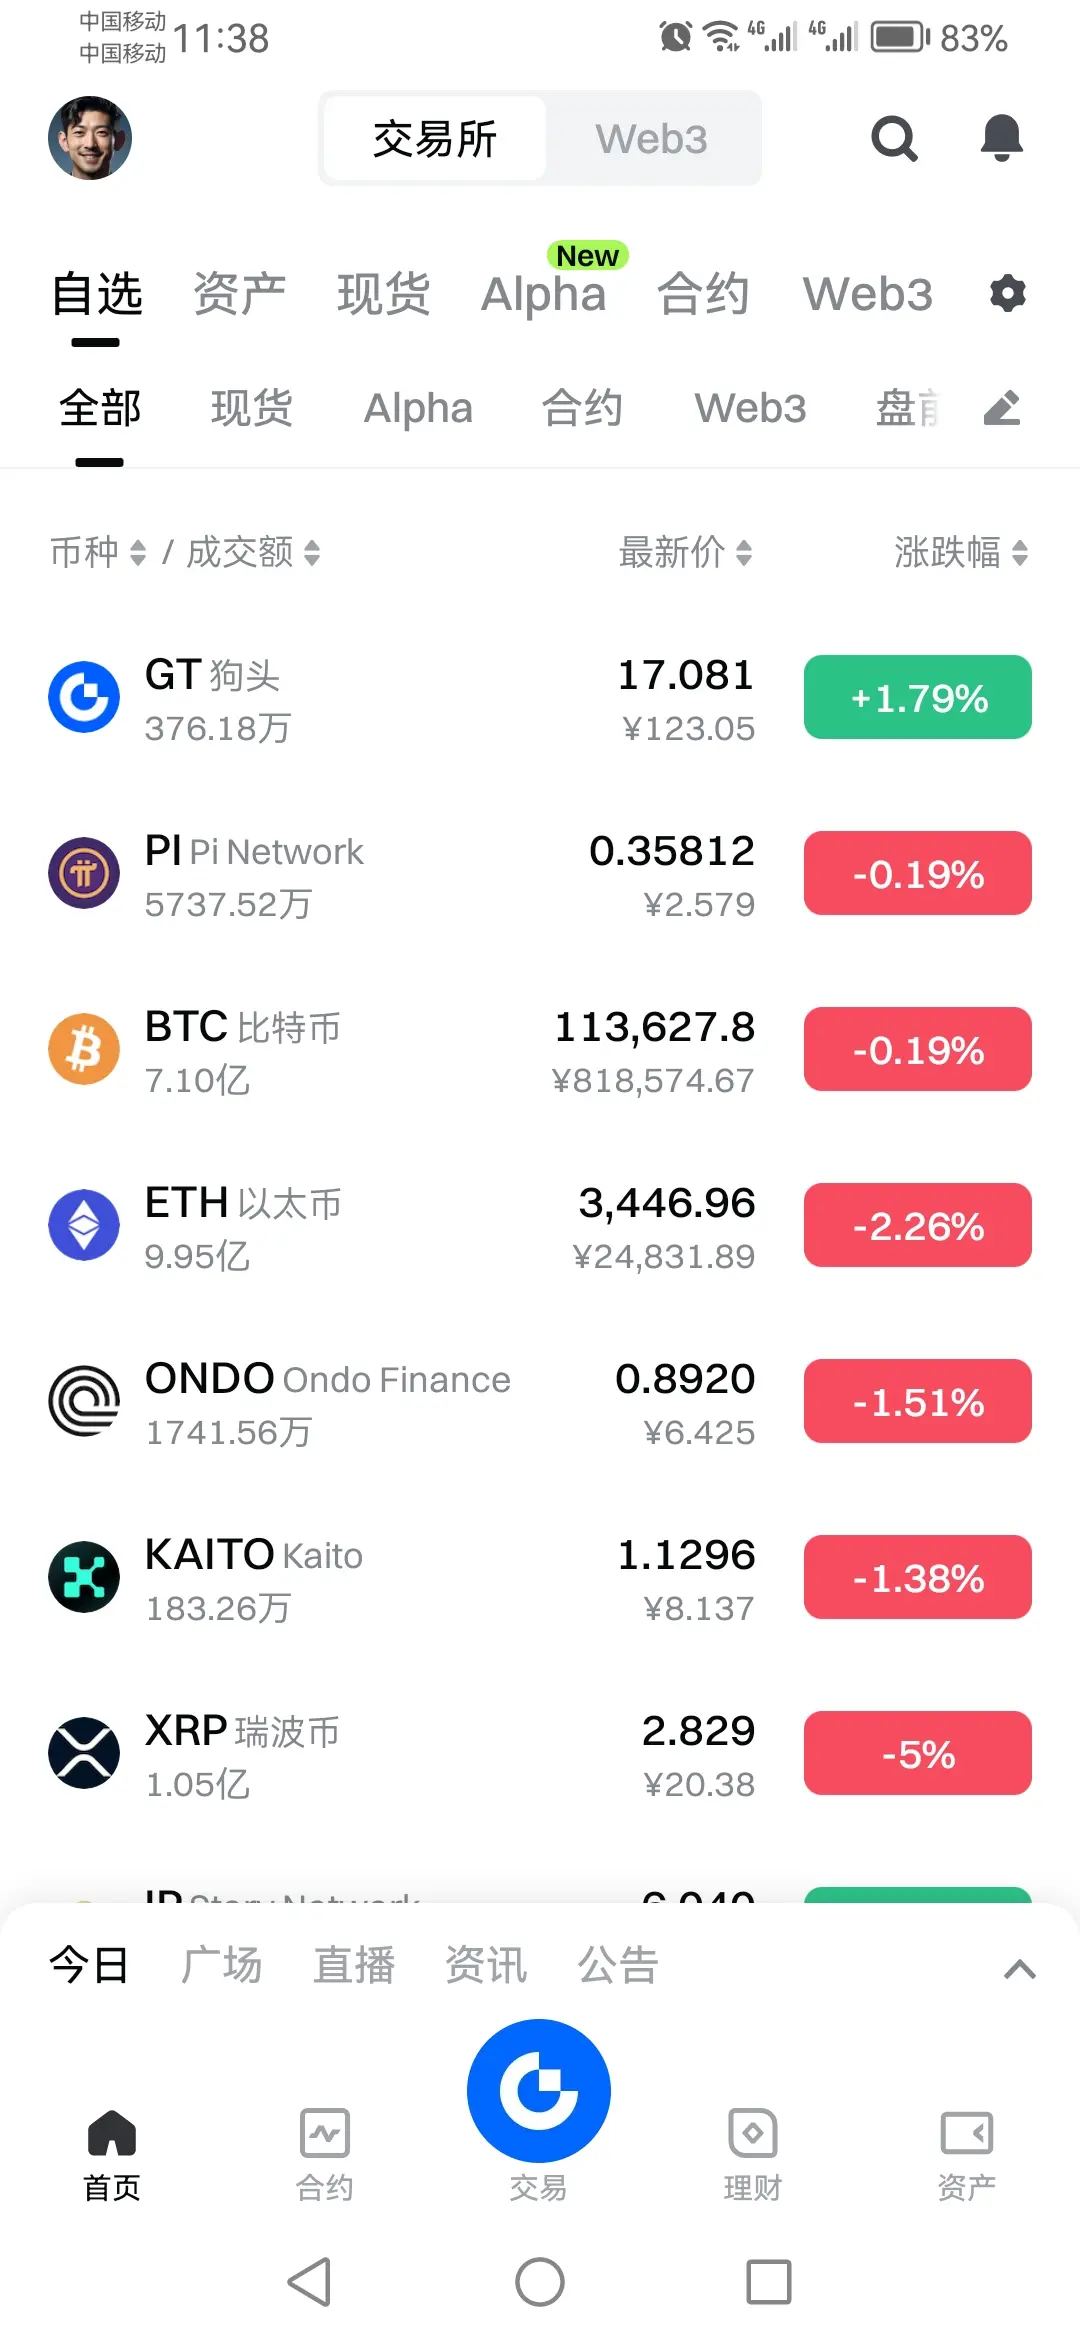Open the 公告 announcements tab
This screenshot has height=2340, width=1080.
pyautogui.click(x=618, y=1965)
